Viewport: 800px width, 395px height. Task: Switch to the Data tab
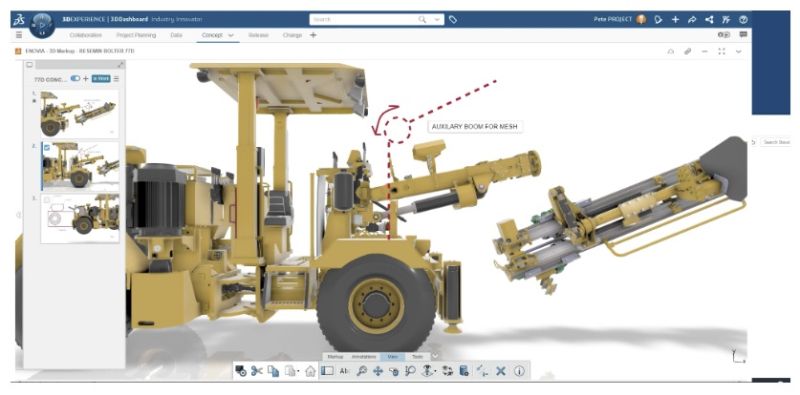point(177,35)
